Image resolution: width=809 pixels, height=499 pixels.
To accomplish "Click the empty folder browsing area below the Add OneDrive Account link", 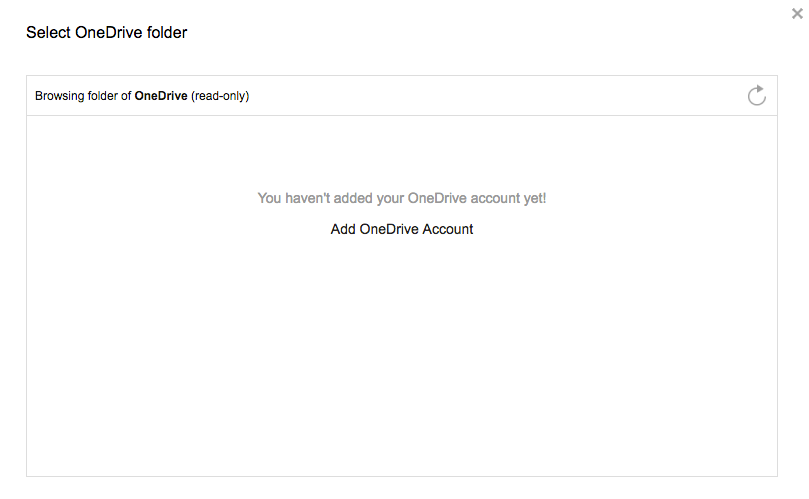I will point(401,356).
